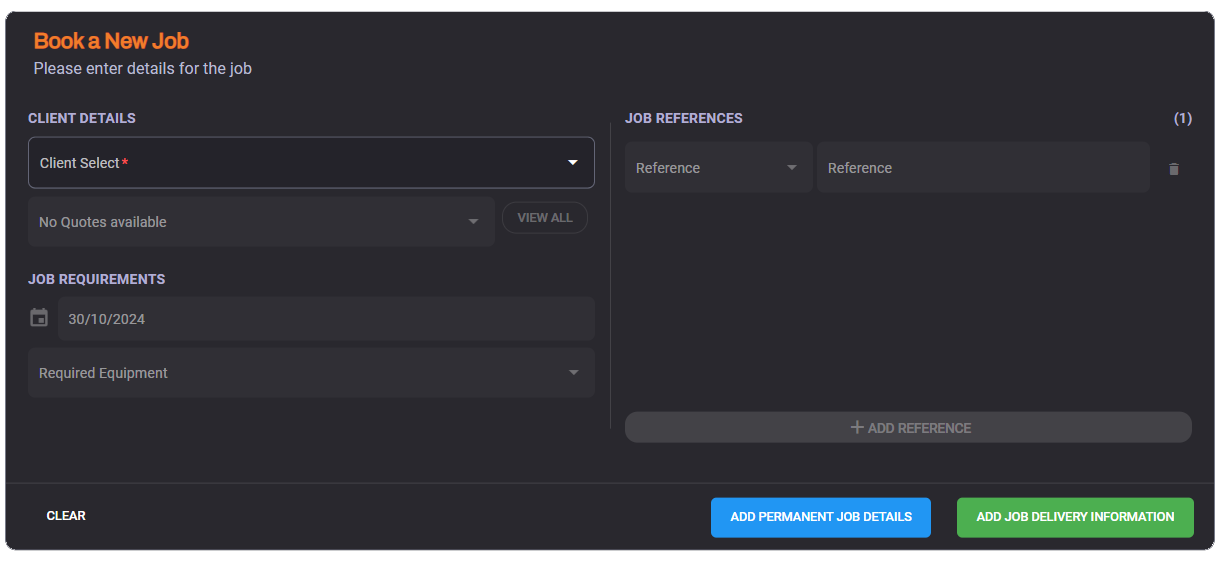Click the 'Please enter details for the job' text
This screenshot has height=566, width=1226.
click(143, 69)
